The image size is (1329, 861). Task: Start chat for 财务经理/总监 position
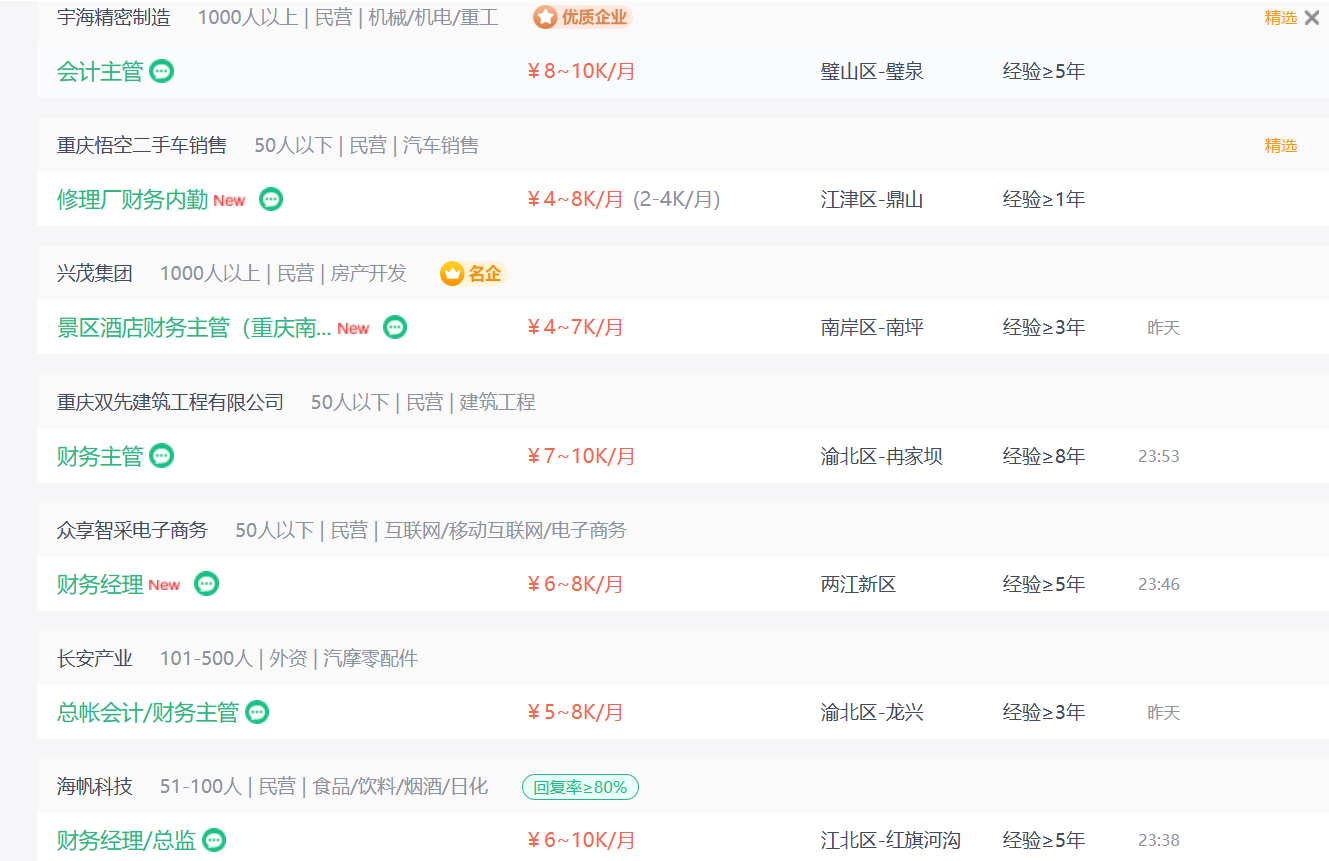(214, 840)
